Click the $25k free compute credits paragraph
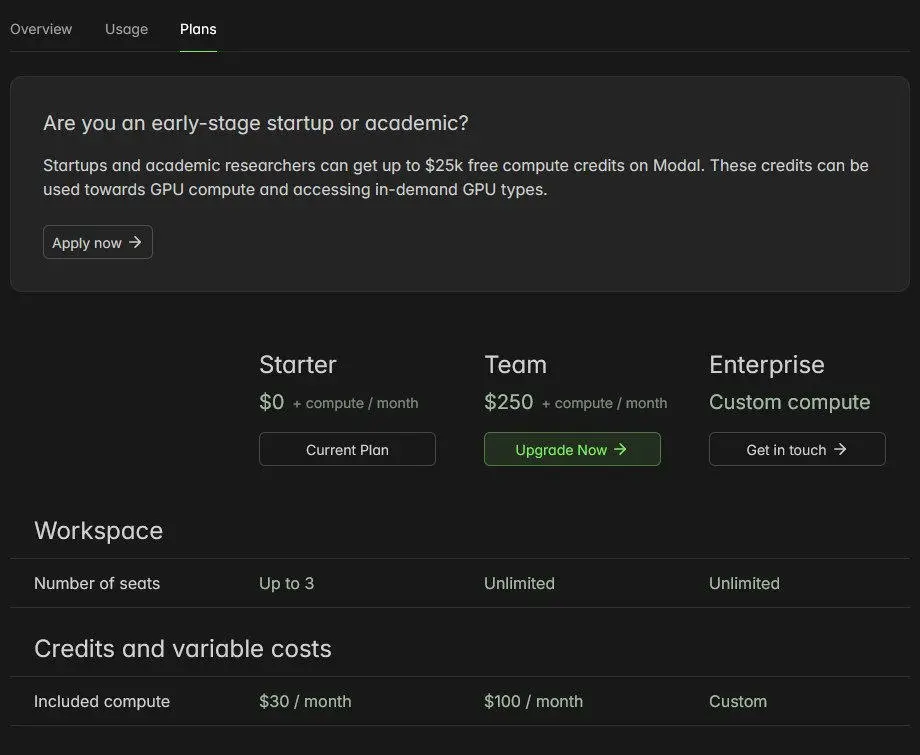920x755 pixels. [456, 177]
